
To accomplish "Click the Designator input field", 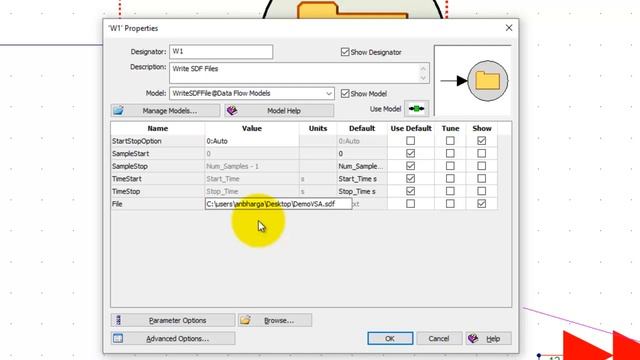I will pyautogui.click(x=221, y=52).
